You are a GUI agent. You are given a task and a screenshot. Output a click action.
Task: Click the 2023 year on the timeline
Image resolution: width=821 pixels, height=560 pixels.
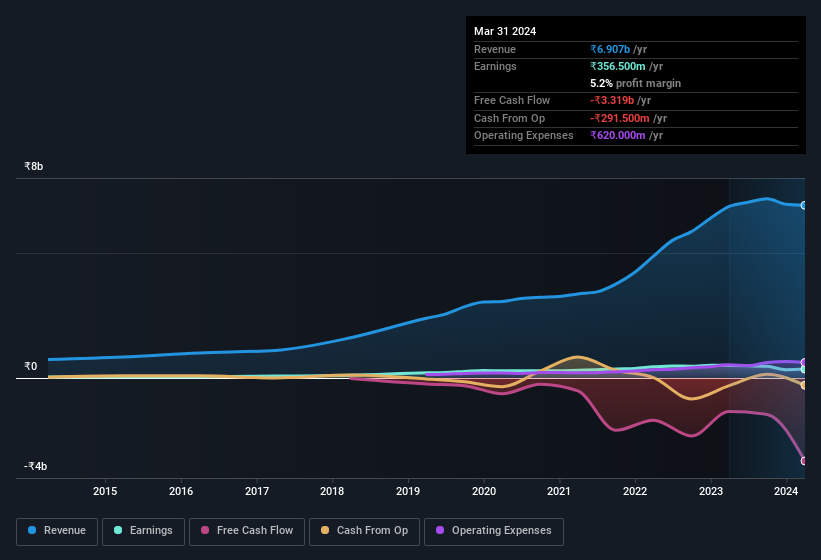pyautogui.click(x=711, y=491)
